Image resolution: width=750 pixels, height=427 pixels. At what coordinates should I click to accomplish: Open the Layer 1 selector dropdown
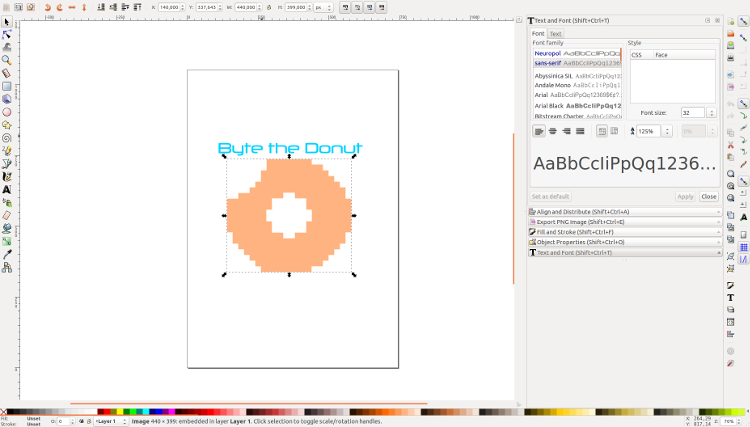point(111,421)
